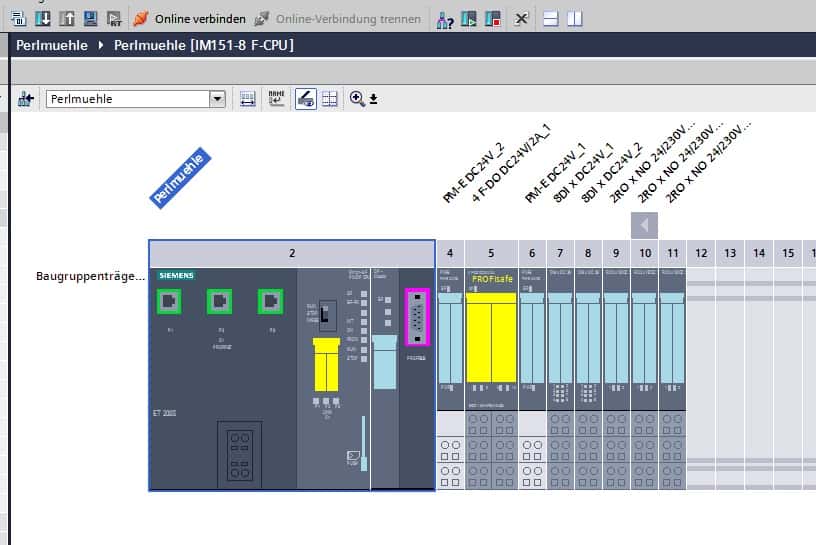Click the 4 F-DO DC24V/2A_1 label
Image resolution: width=816 pixels, height=545 pixels.
pos(511,163)
